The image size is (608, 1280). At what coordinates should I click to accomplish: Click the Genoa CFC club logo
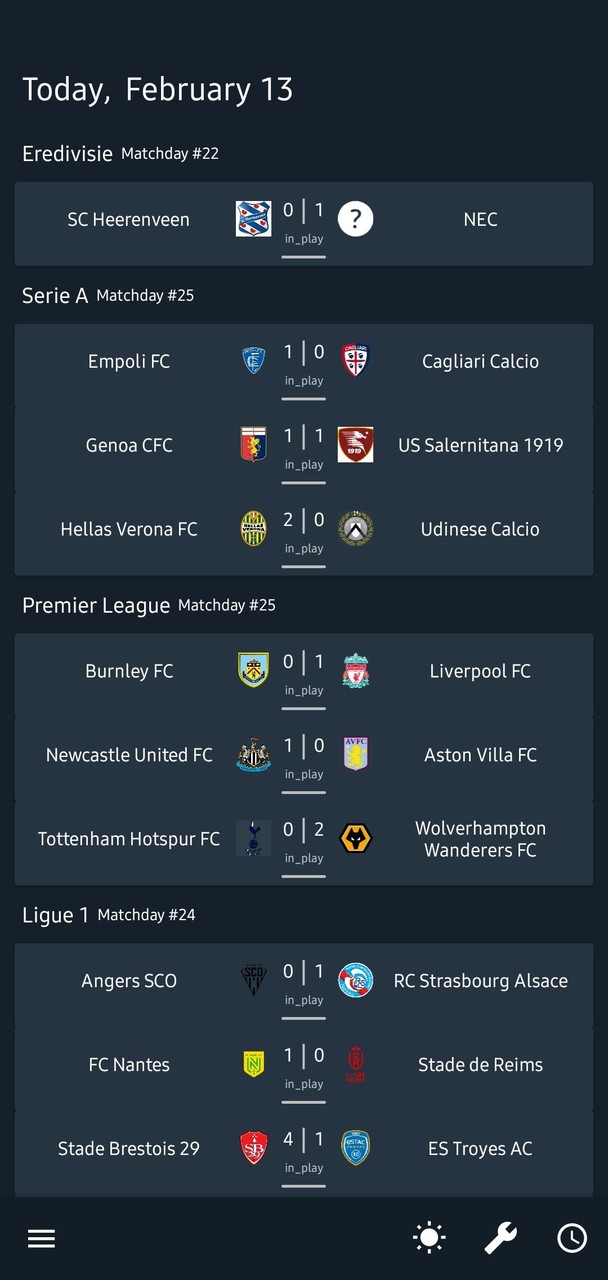[253, 444]
